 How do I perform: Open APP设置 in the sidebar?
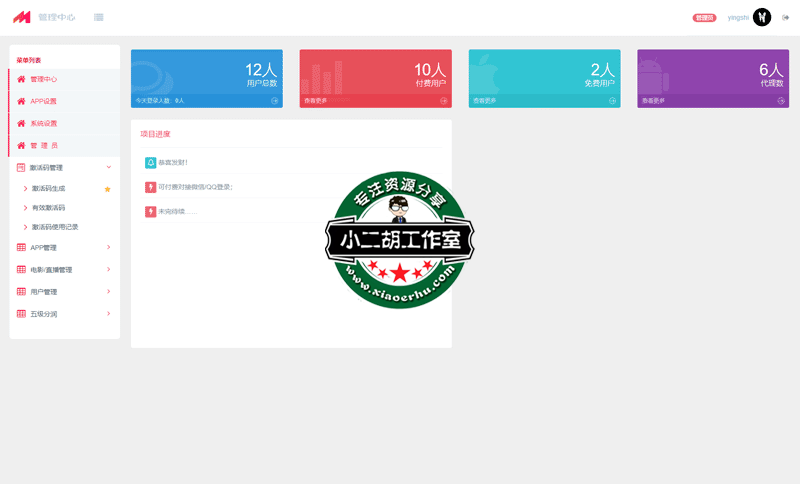[43, 101]
